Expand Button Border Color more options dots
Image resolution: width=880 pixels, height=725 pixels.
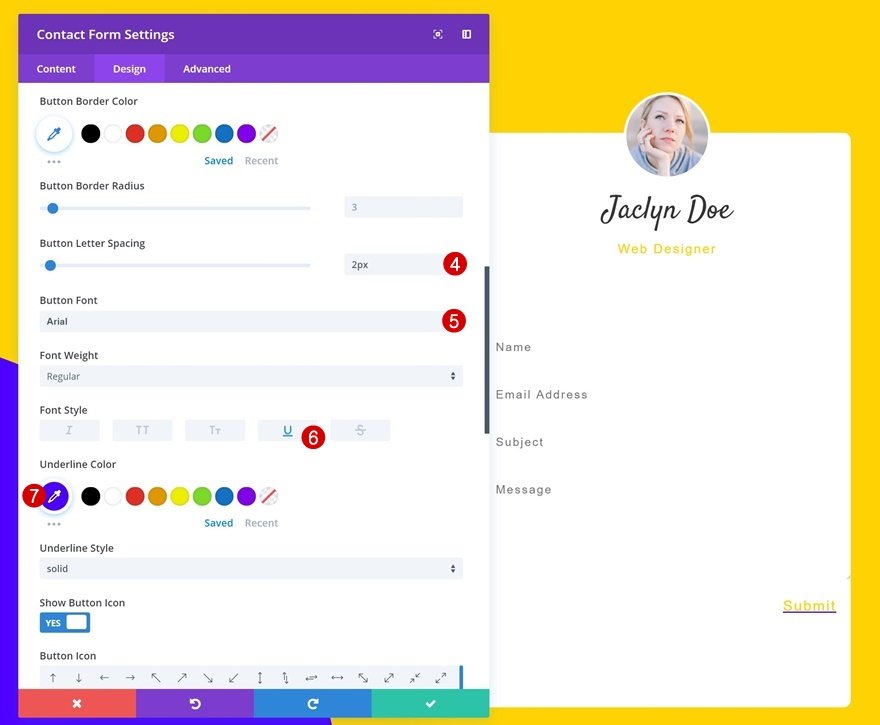point(54,162)
